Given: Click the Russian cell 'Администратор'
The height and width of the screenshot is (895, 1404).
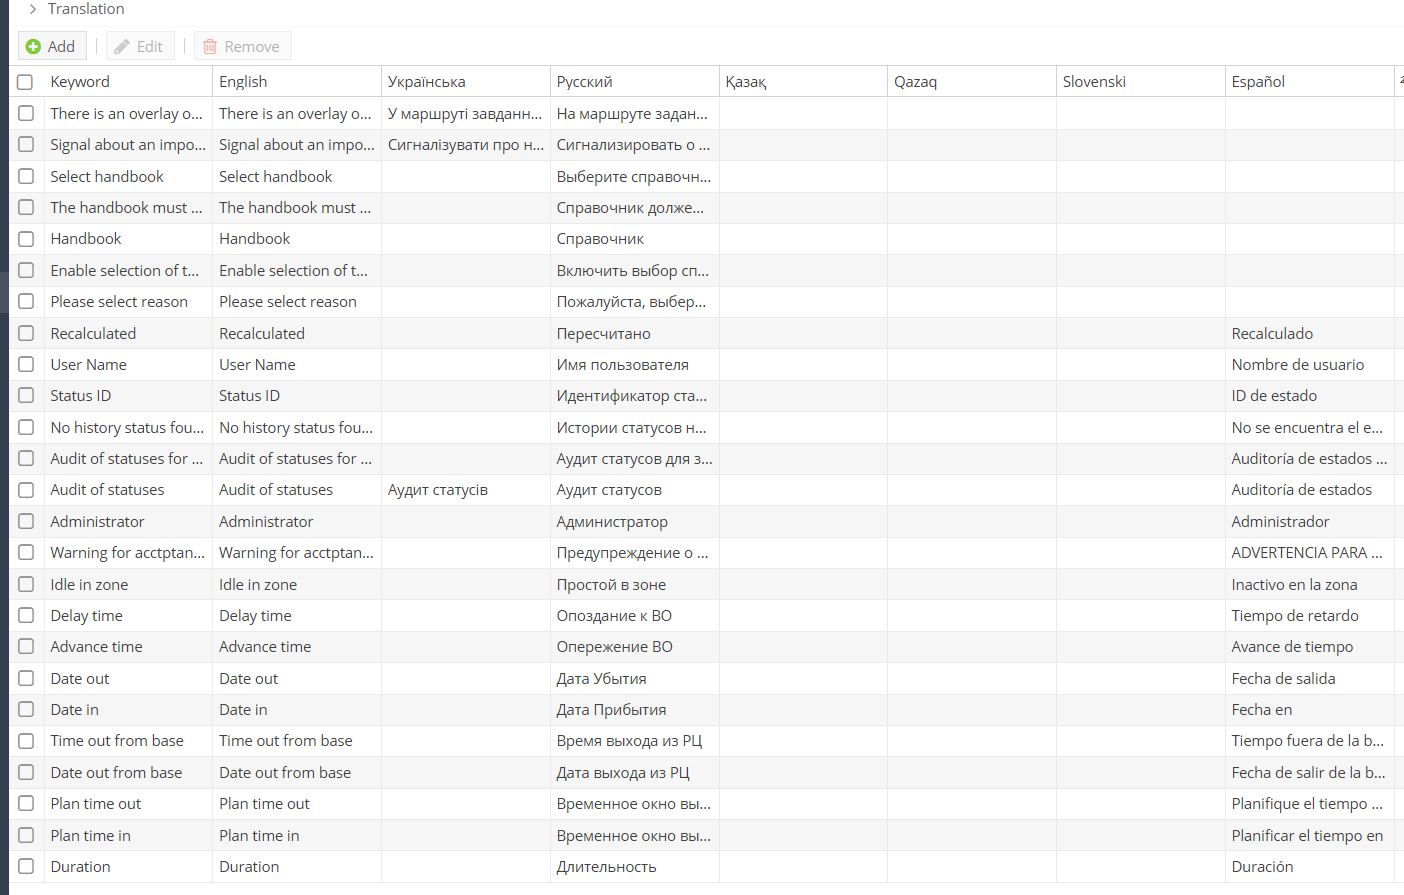Looking at the screenshot, I should (612, 522).
